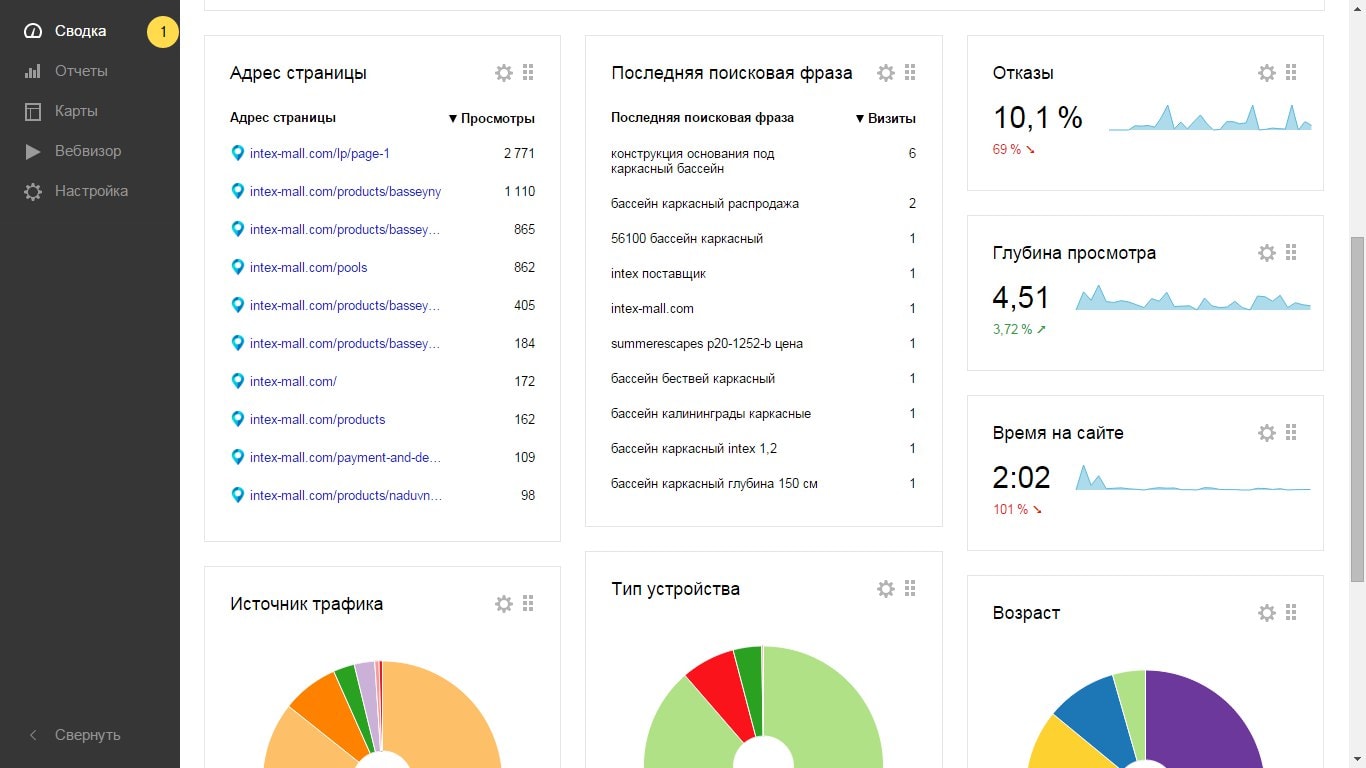Click map pin icon beside intex-mall.com/pools
1366x768 pixels.
[x=238, y=267]
